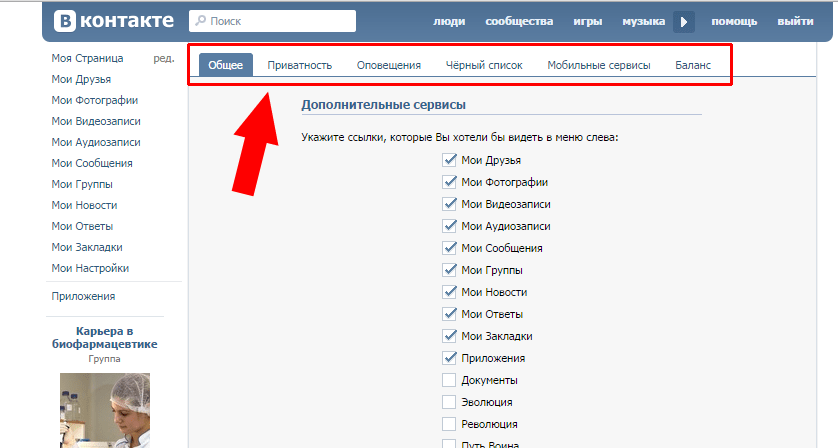Open Мои Новости in left menu
Image resolution: width=838 pixels, height=448 pixels.
(84, 205)
